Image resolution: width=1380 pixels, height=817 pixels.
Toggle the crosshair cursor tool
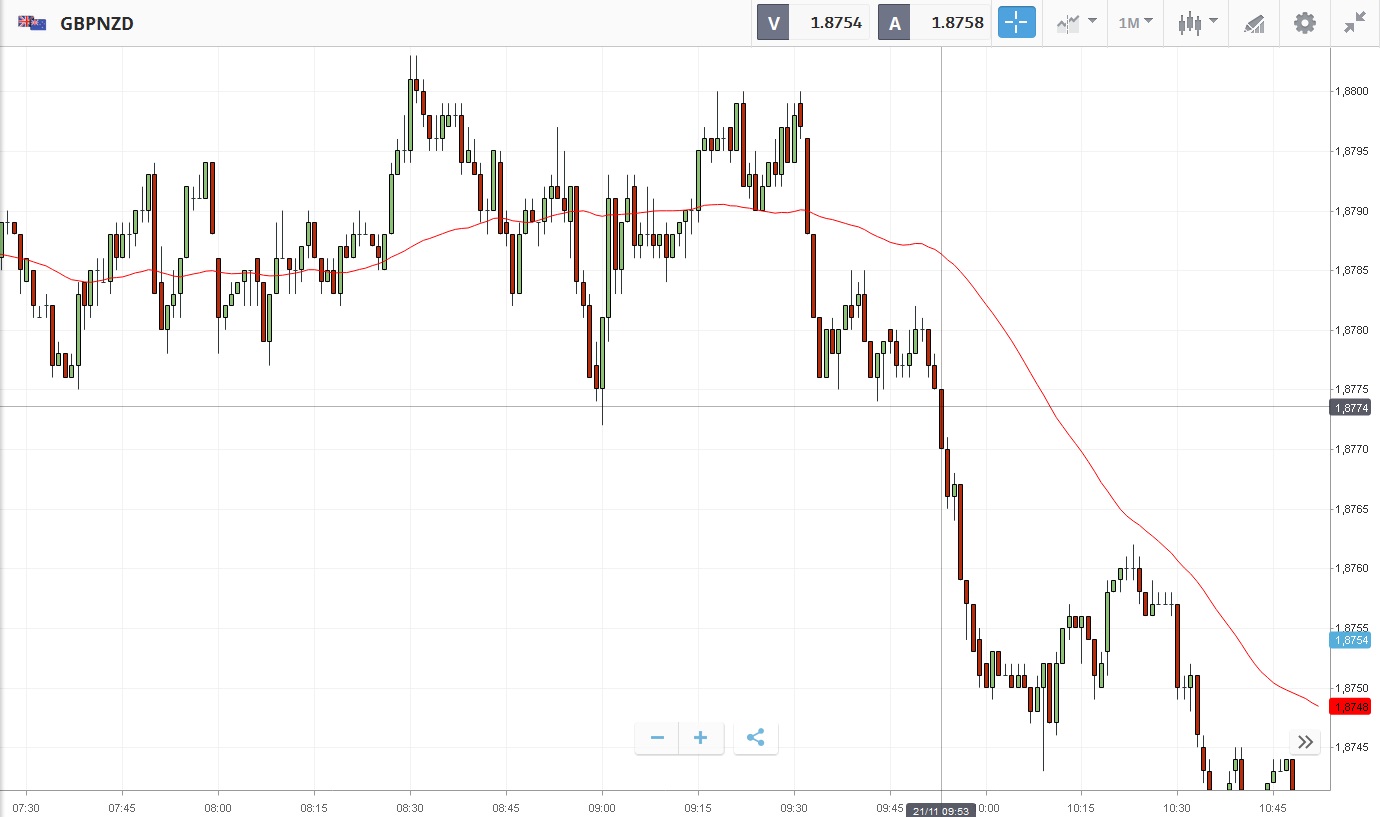coord(1017,23)
